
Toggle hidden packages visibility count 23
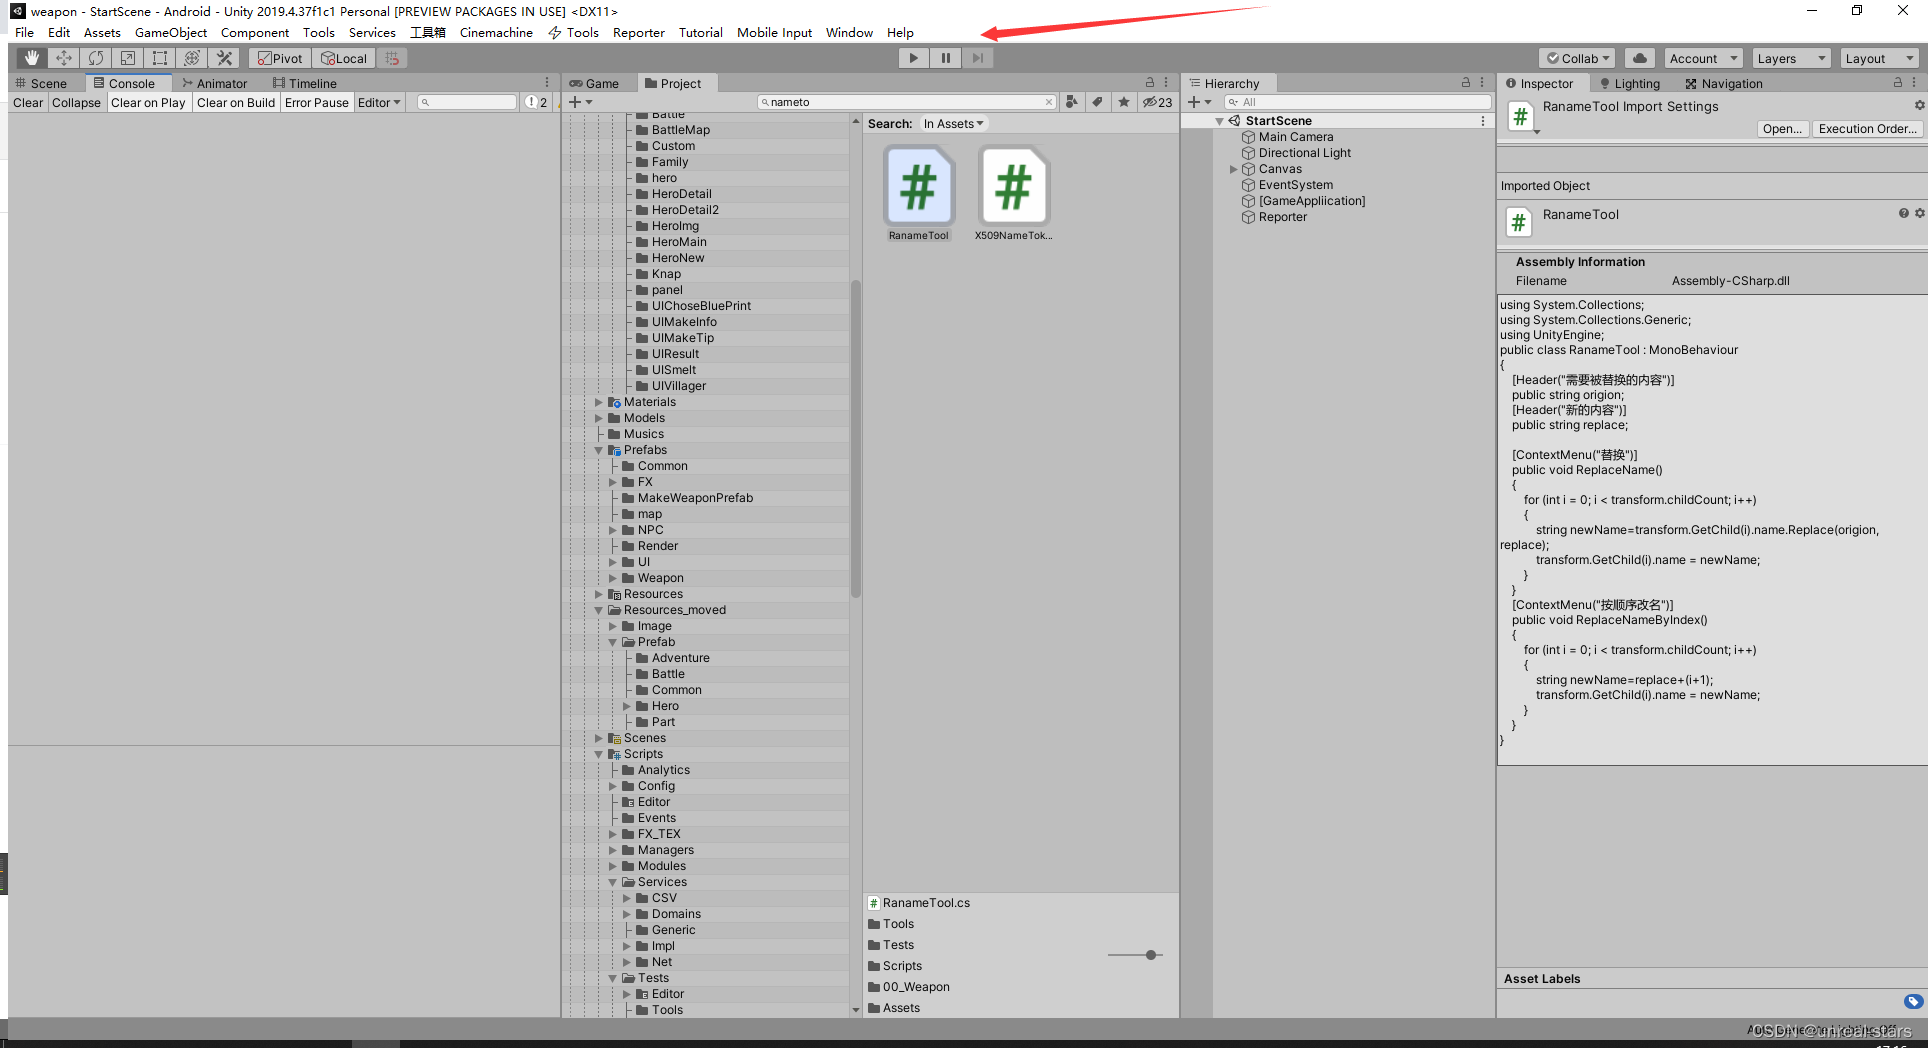pos(1158,102)
